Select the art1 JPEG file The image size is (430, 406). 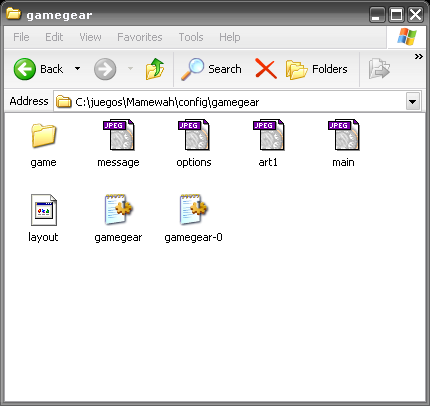(268, 135)
